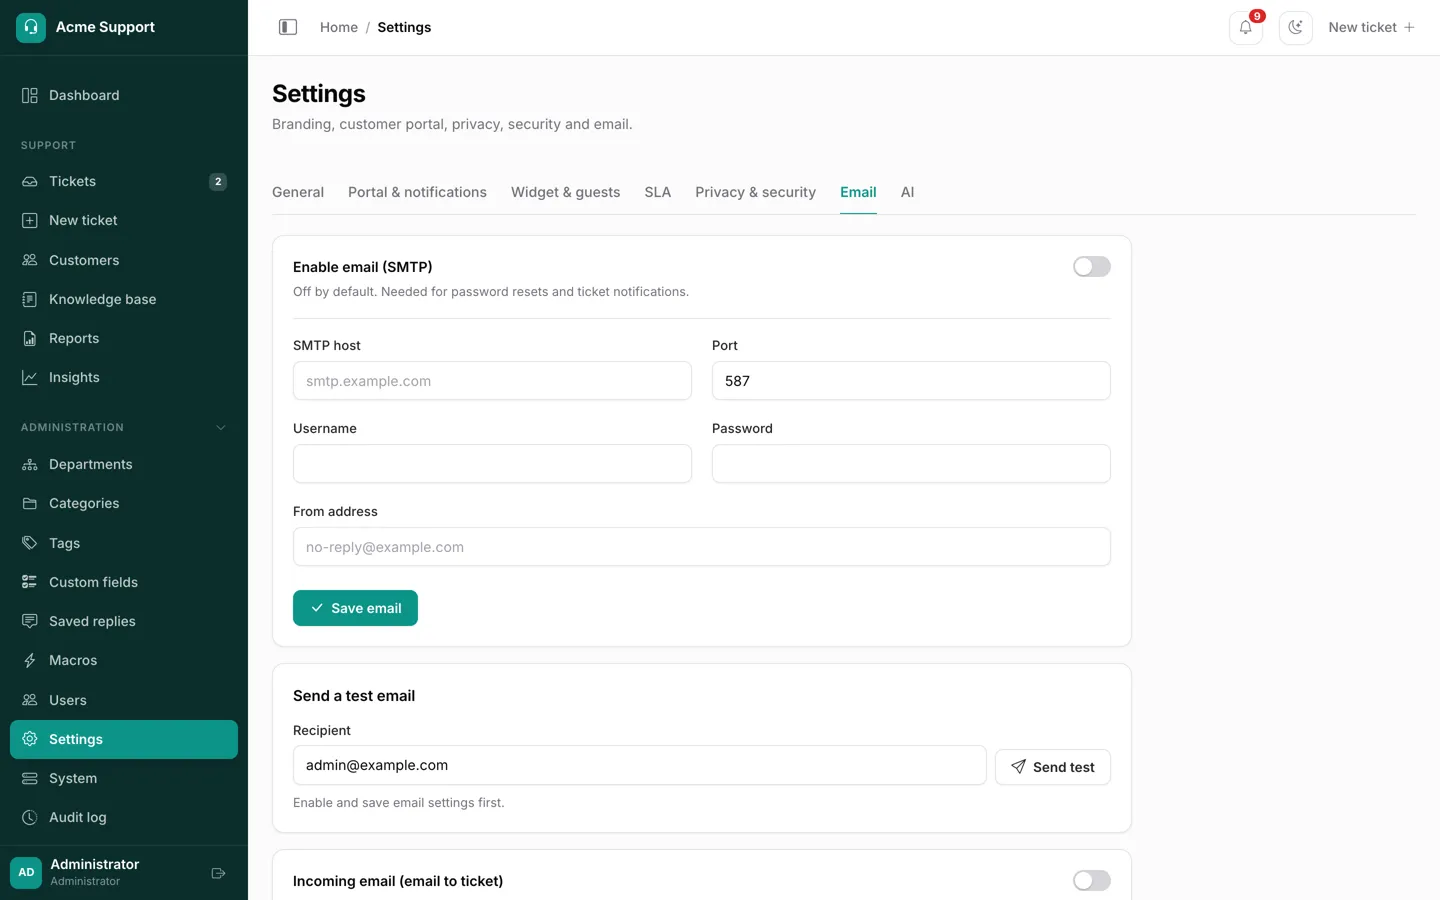Toggle Incoming email (email to ticket)
The image size is (1440, 900).
1091,881
